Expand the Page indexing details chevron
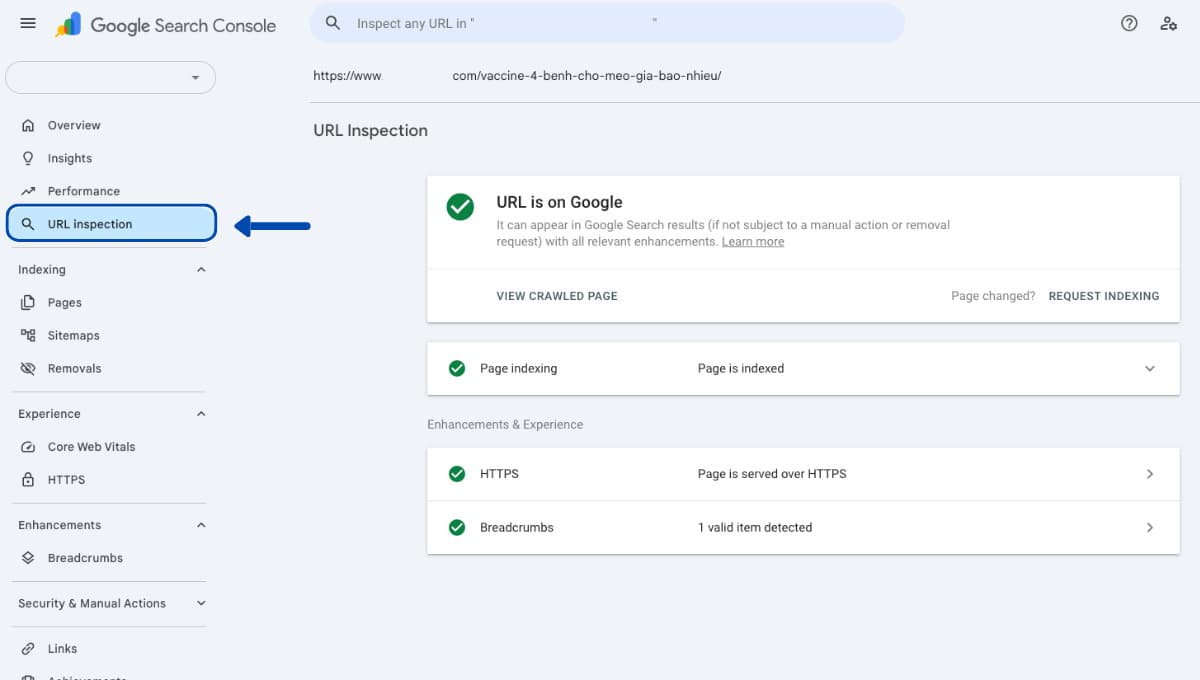Screen dimensions: 1200x680 pyautogui.click(x=1150, y=368)
